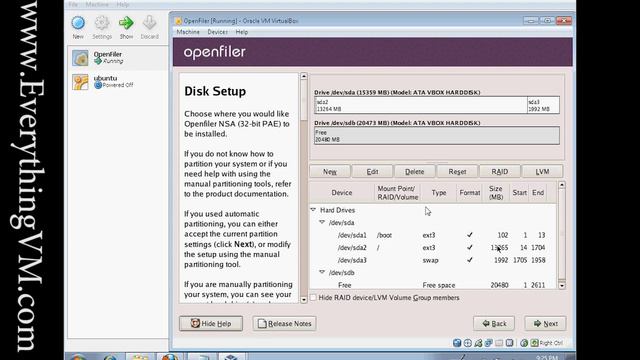Click the network adapter icon in VM status bar

coord(488,343)
